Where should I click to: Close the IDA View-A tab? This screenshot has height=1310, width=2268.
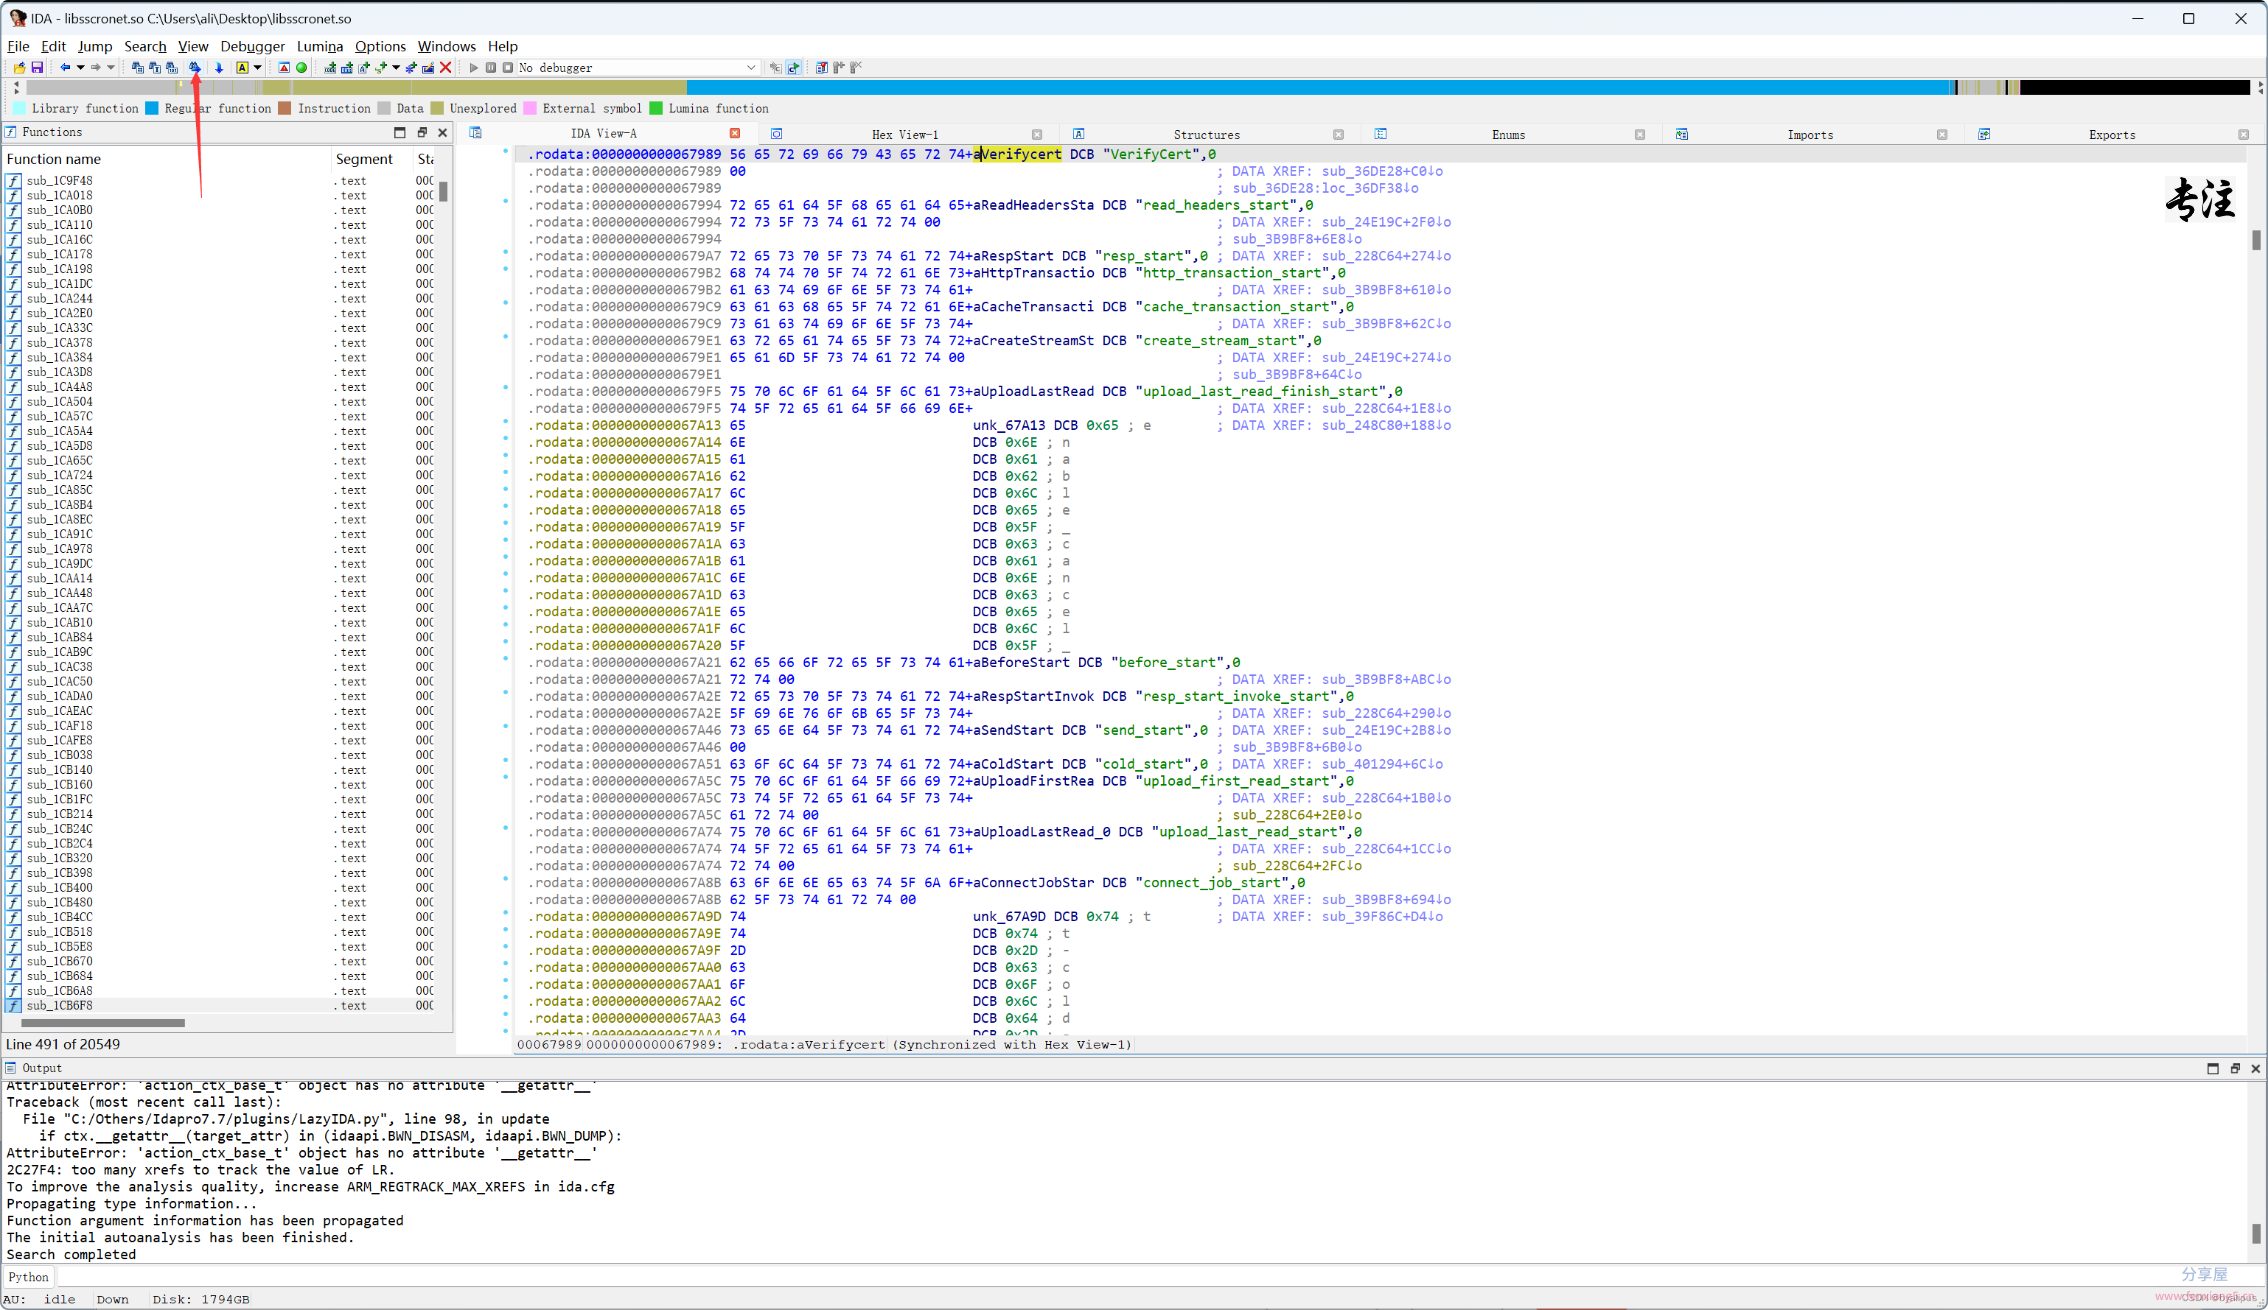735,133
